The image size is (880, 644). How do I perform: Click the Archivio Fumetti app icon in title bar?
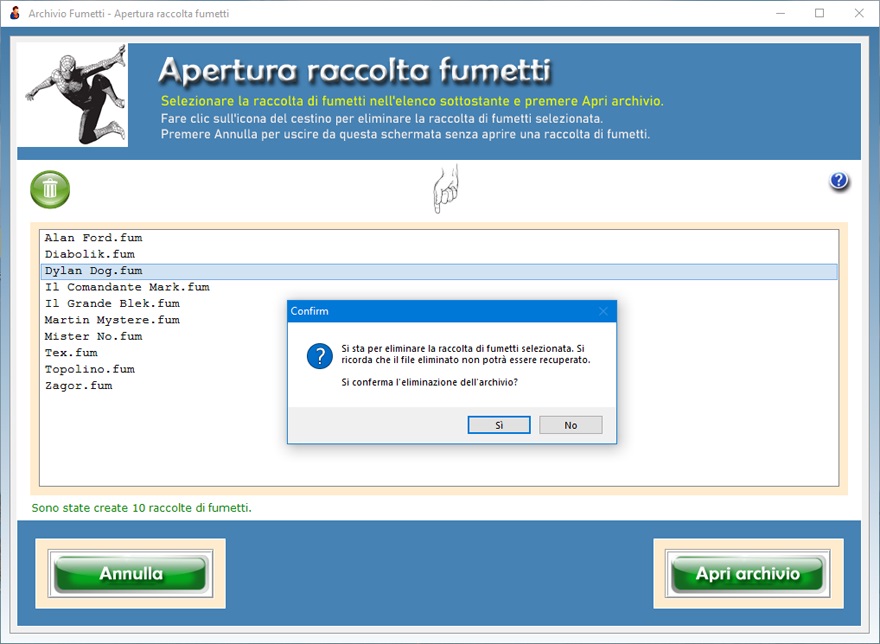15,13
